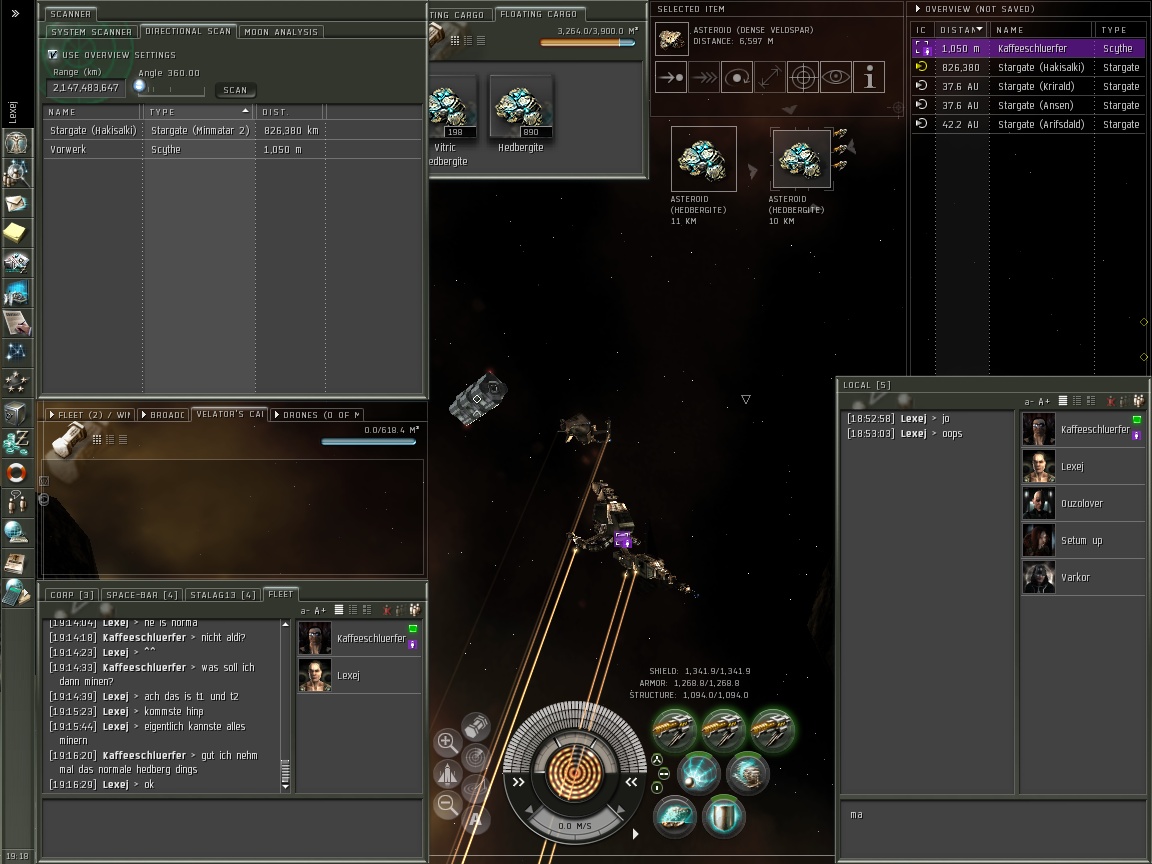Click the ship speed gauge 0.0 M/S
The image size is (1152, 864).
coord(575,826)
